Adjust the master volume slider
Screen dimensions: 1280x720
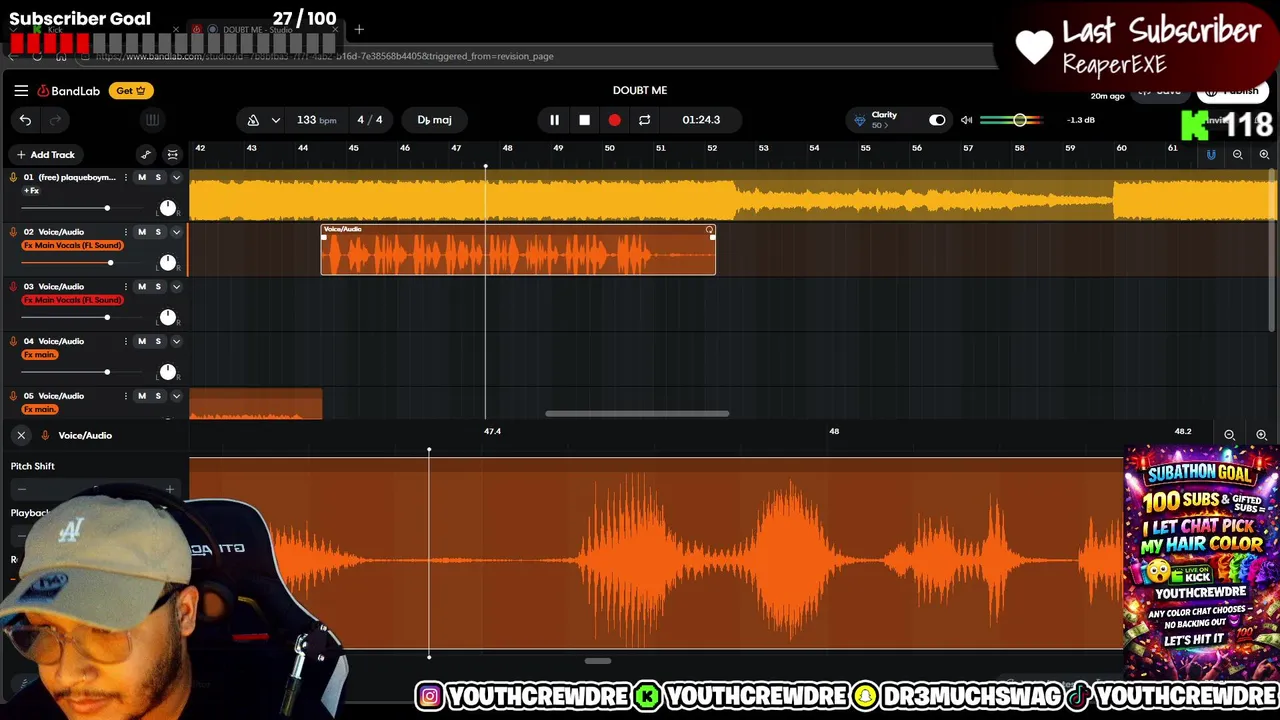(x=1012, y=120)
